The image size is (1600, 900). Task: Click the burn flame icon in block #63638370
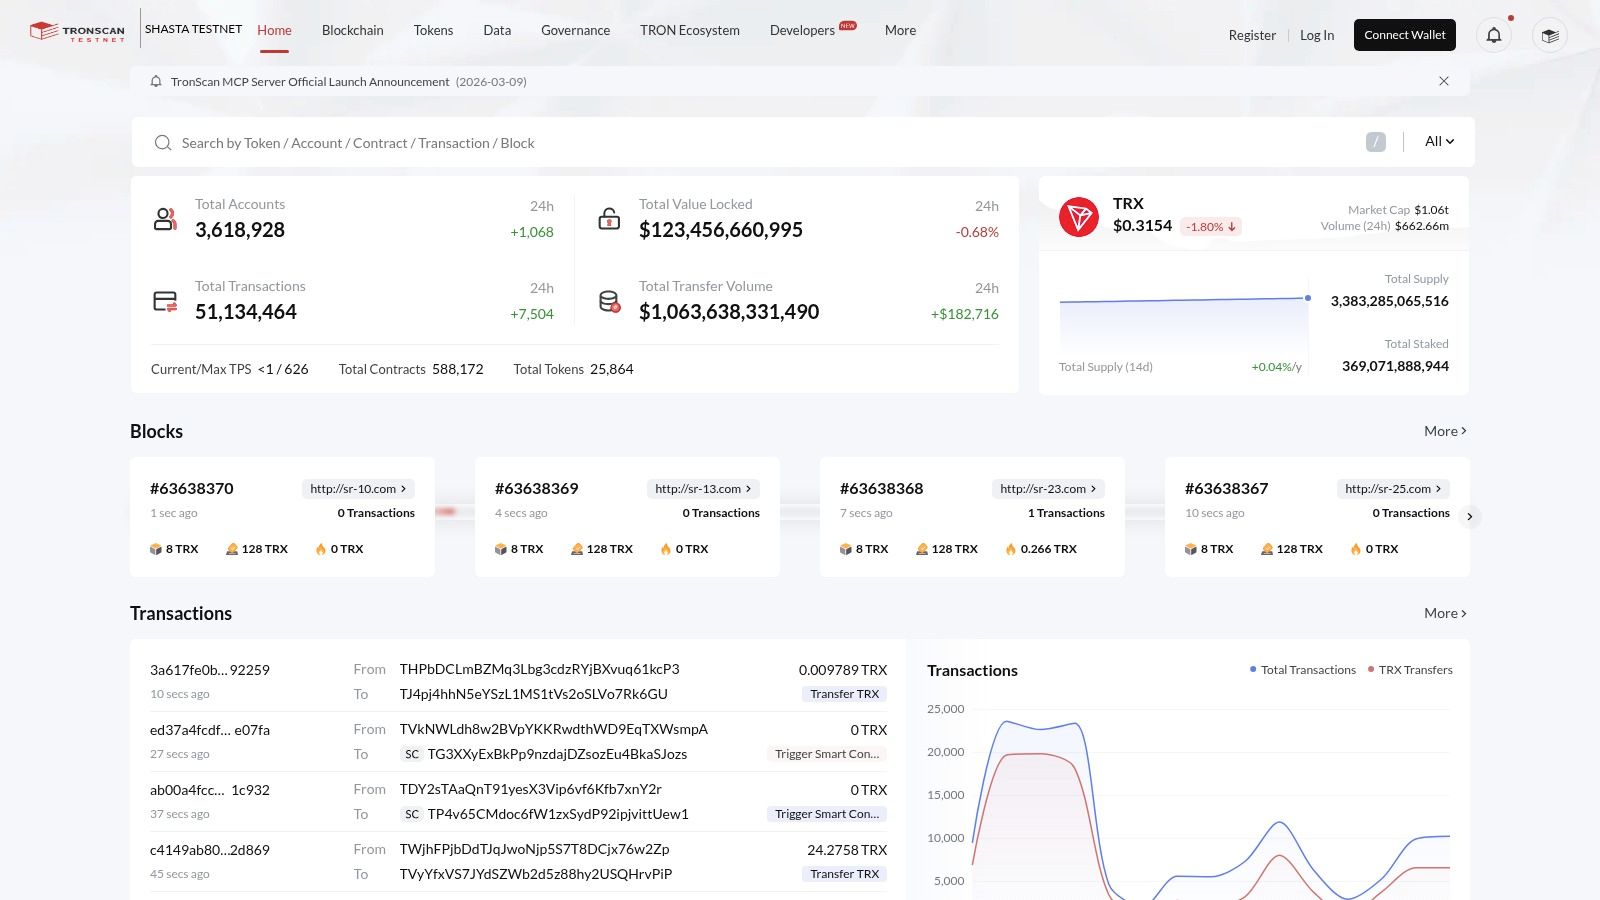point(320,548)
